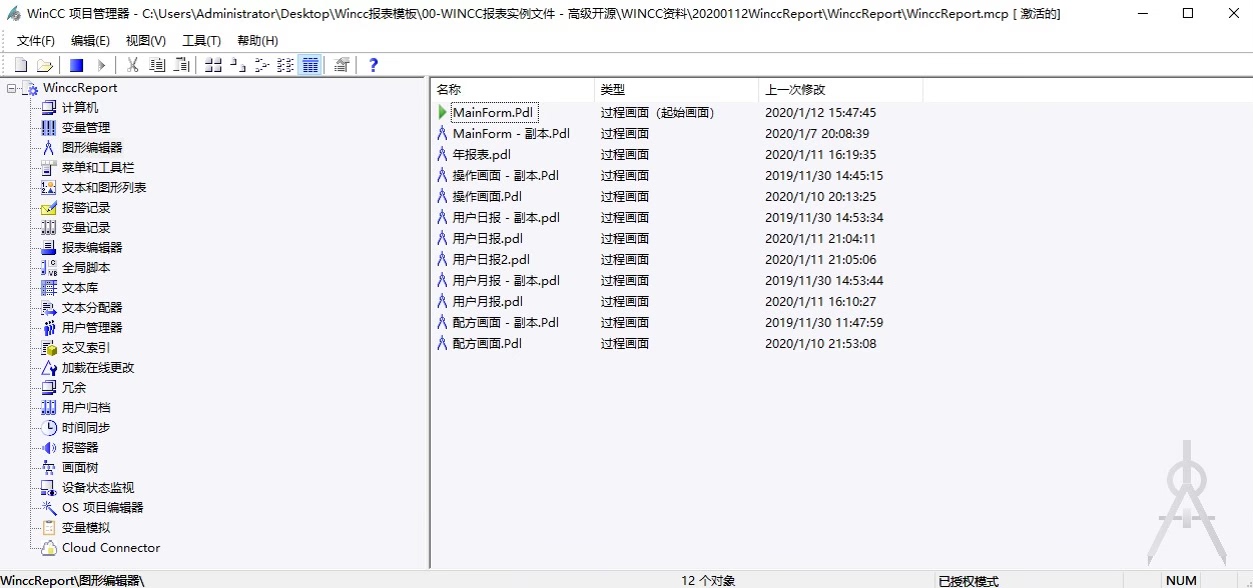The width and height of the screenshot is (1253, 588).
Task: Click the blue Help question mark icon
Action: 374,65
